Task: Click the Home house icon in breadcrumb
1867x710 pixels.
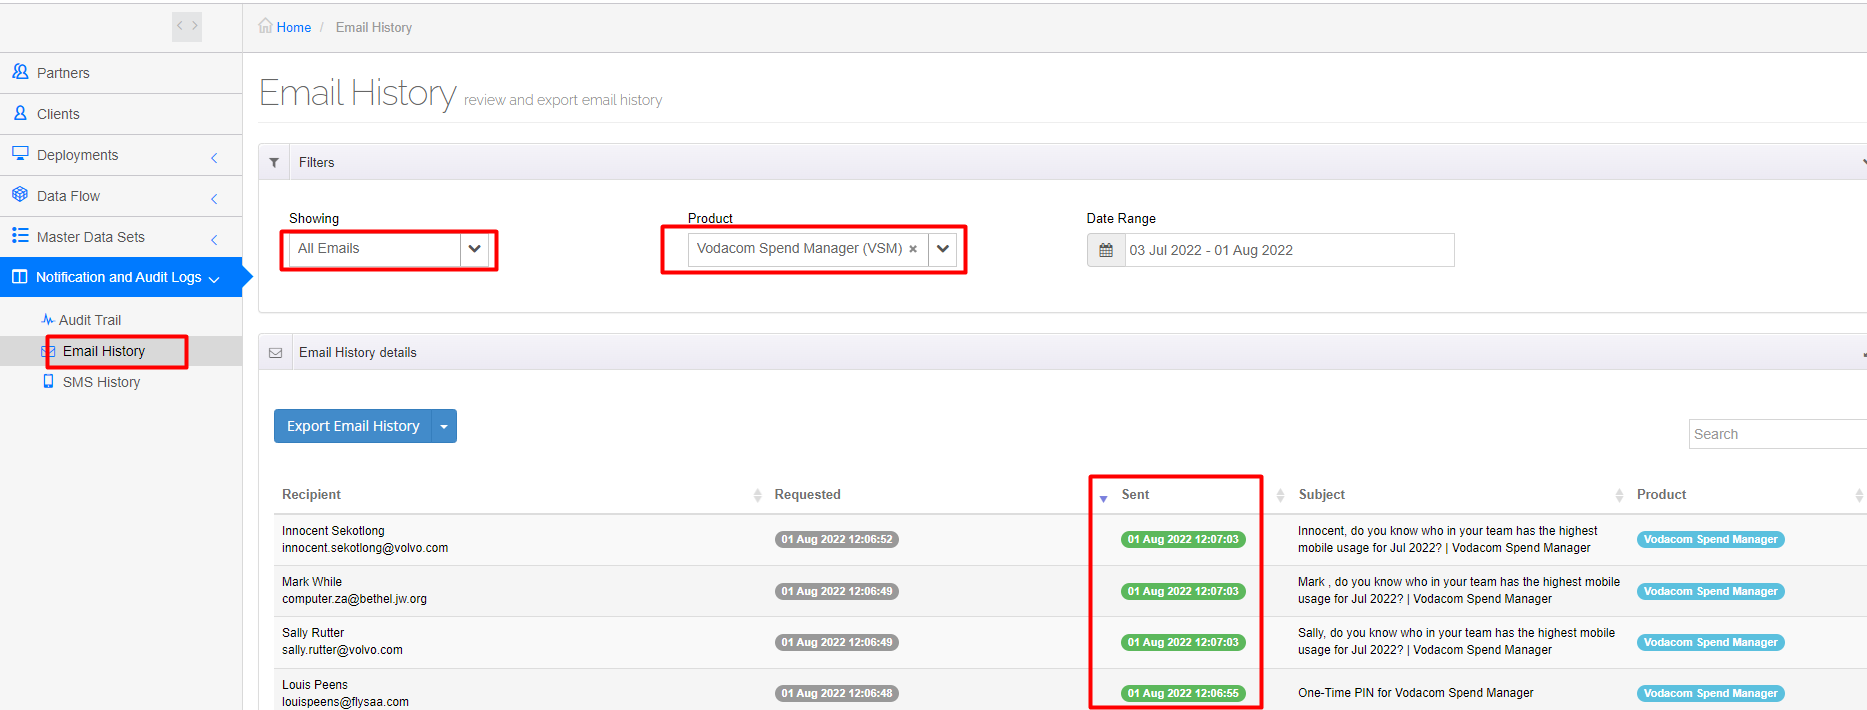Action: [x=265, y=26]
